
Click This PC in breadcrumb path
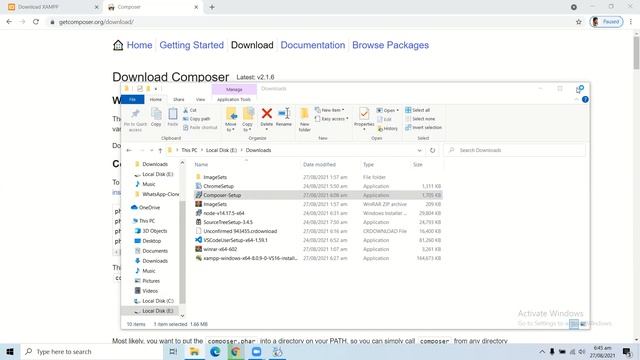pyautogui.click(x=189, y=150)
